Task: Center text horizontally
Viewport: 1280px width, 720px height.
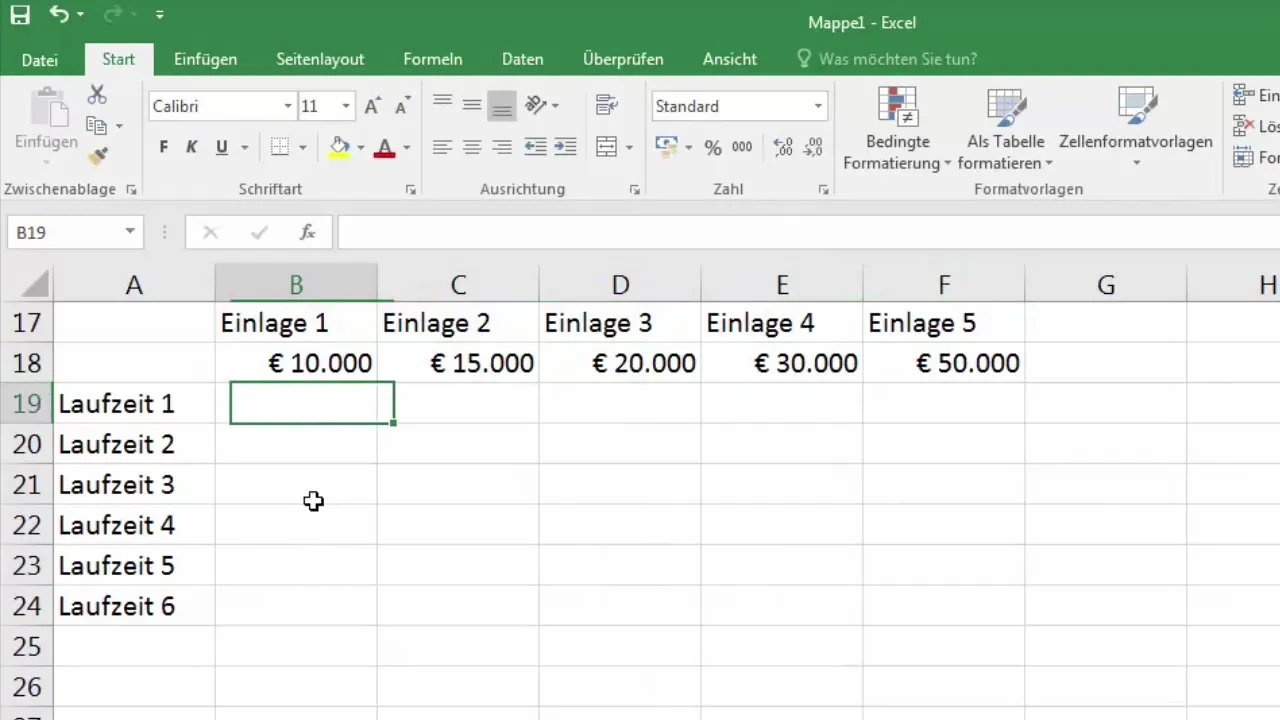Action: 473,147
